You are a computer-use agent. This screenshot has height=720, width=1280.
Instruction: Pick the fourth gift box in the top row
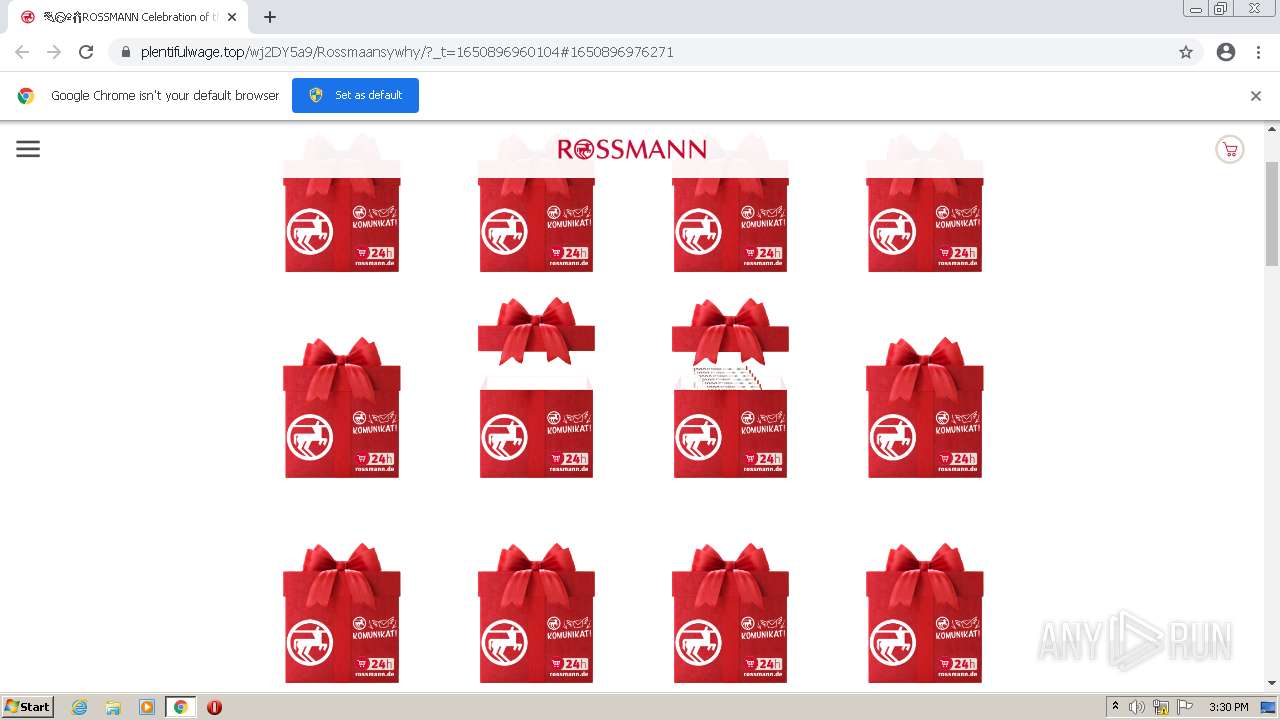(925, 203)
